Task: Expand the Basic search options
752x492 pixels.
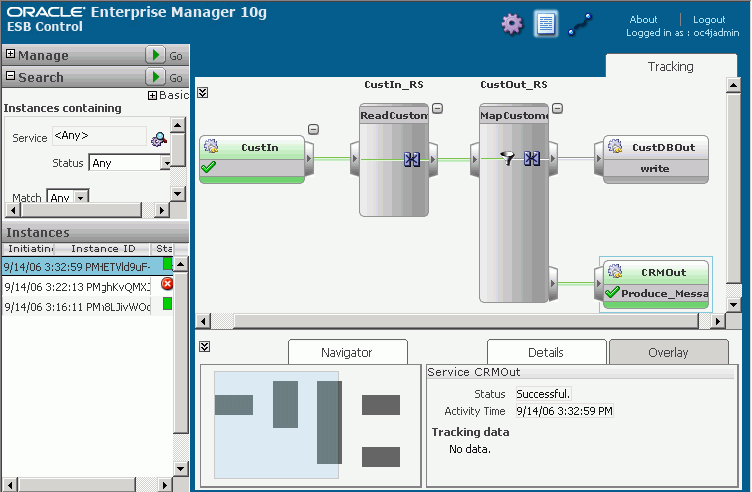Action: pos(153,95)
